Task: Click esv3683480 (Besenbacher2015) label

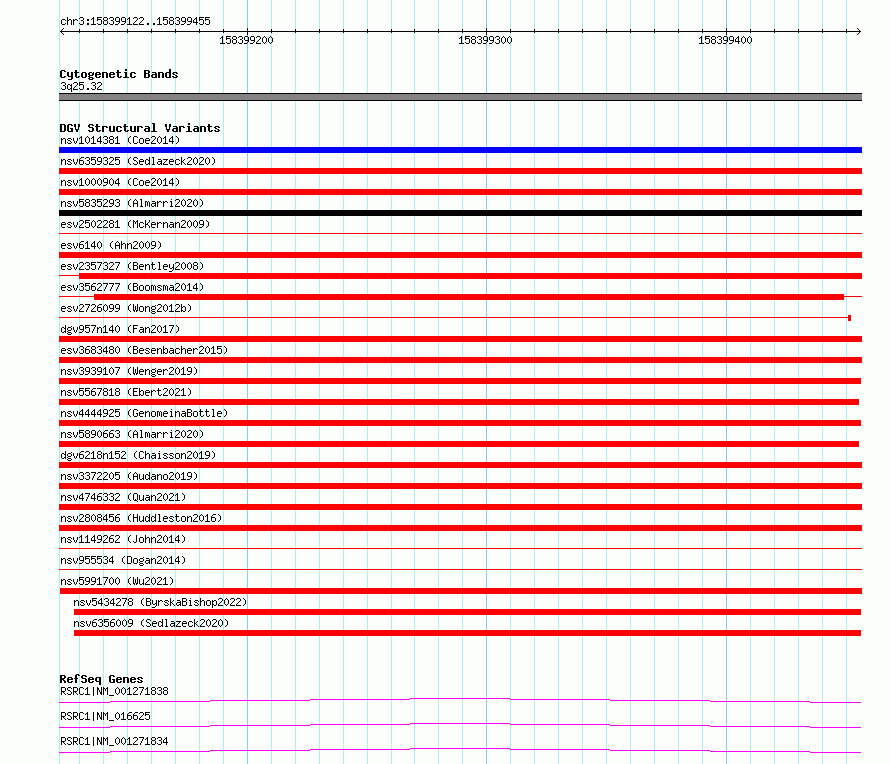Action: point(144,350)
